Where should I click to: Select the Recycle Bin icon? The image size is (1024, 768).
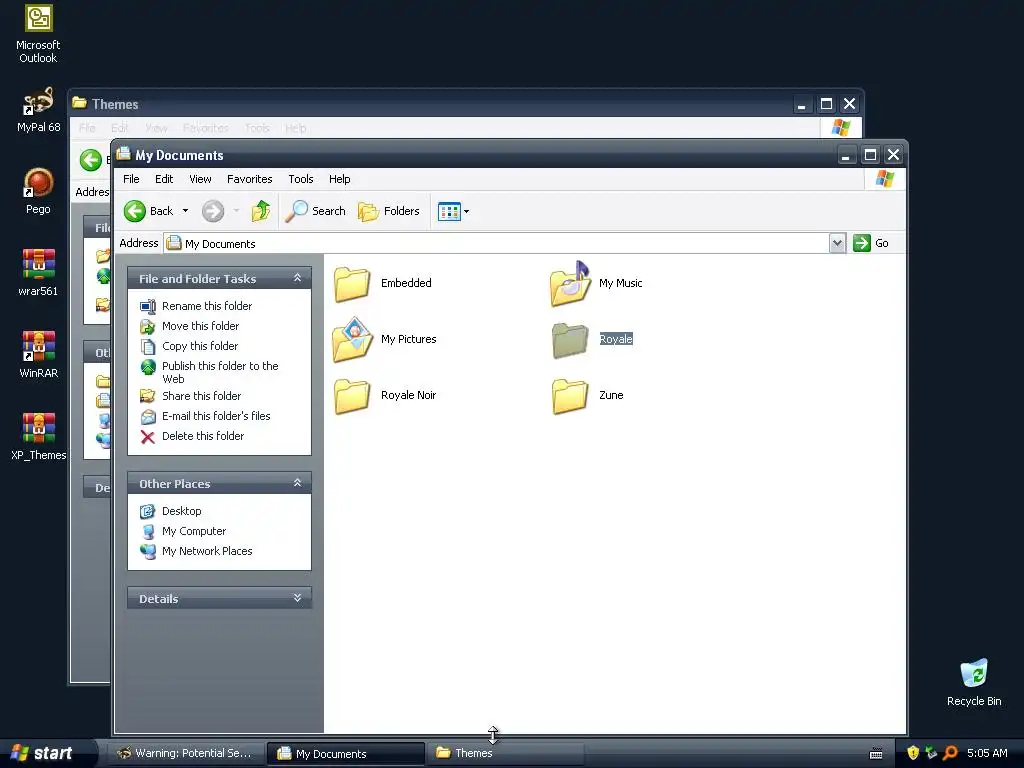tap(974, 682)
